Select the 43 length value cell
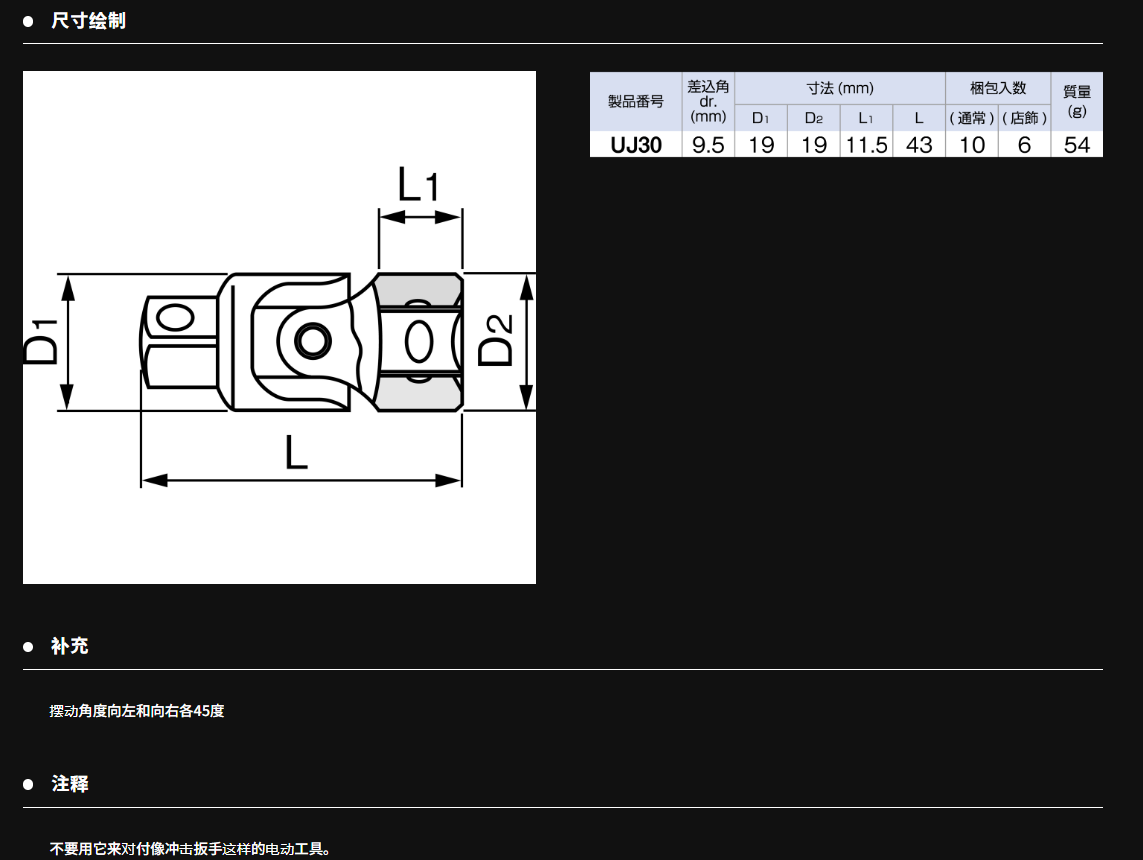 (918, 145)
